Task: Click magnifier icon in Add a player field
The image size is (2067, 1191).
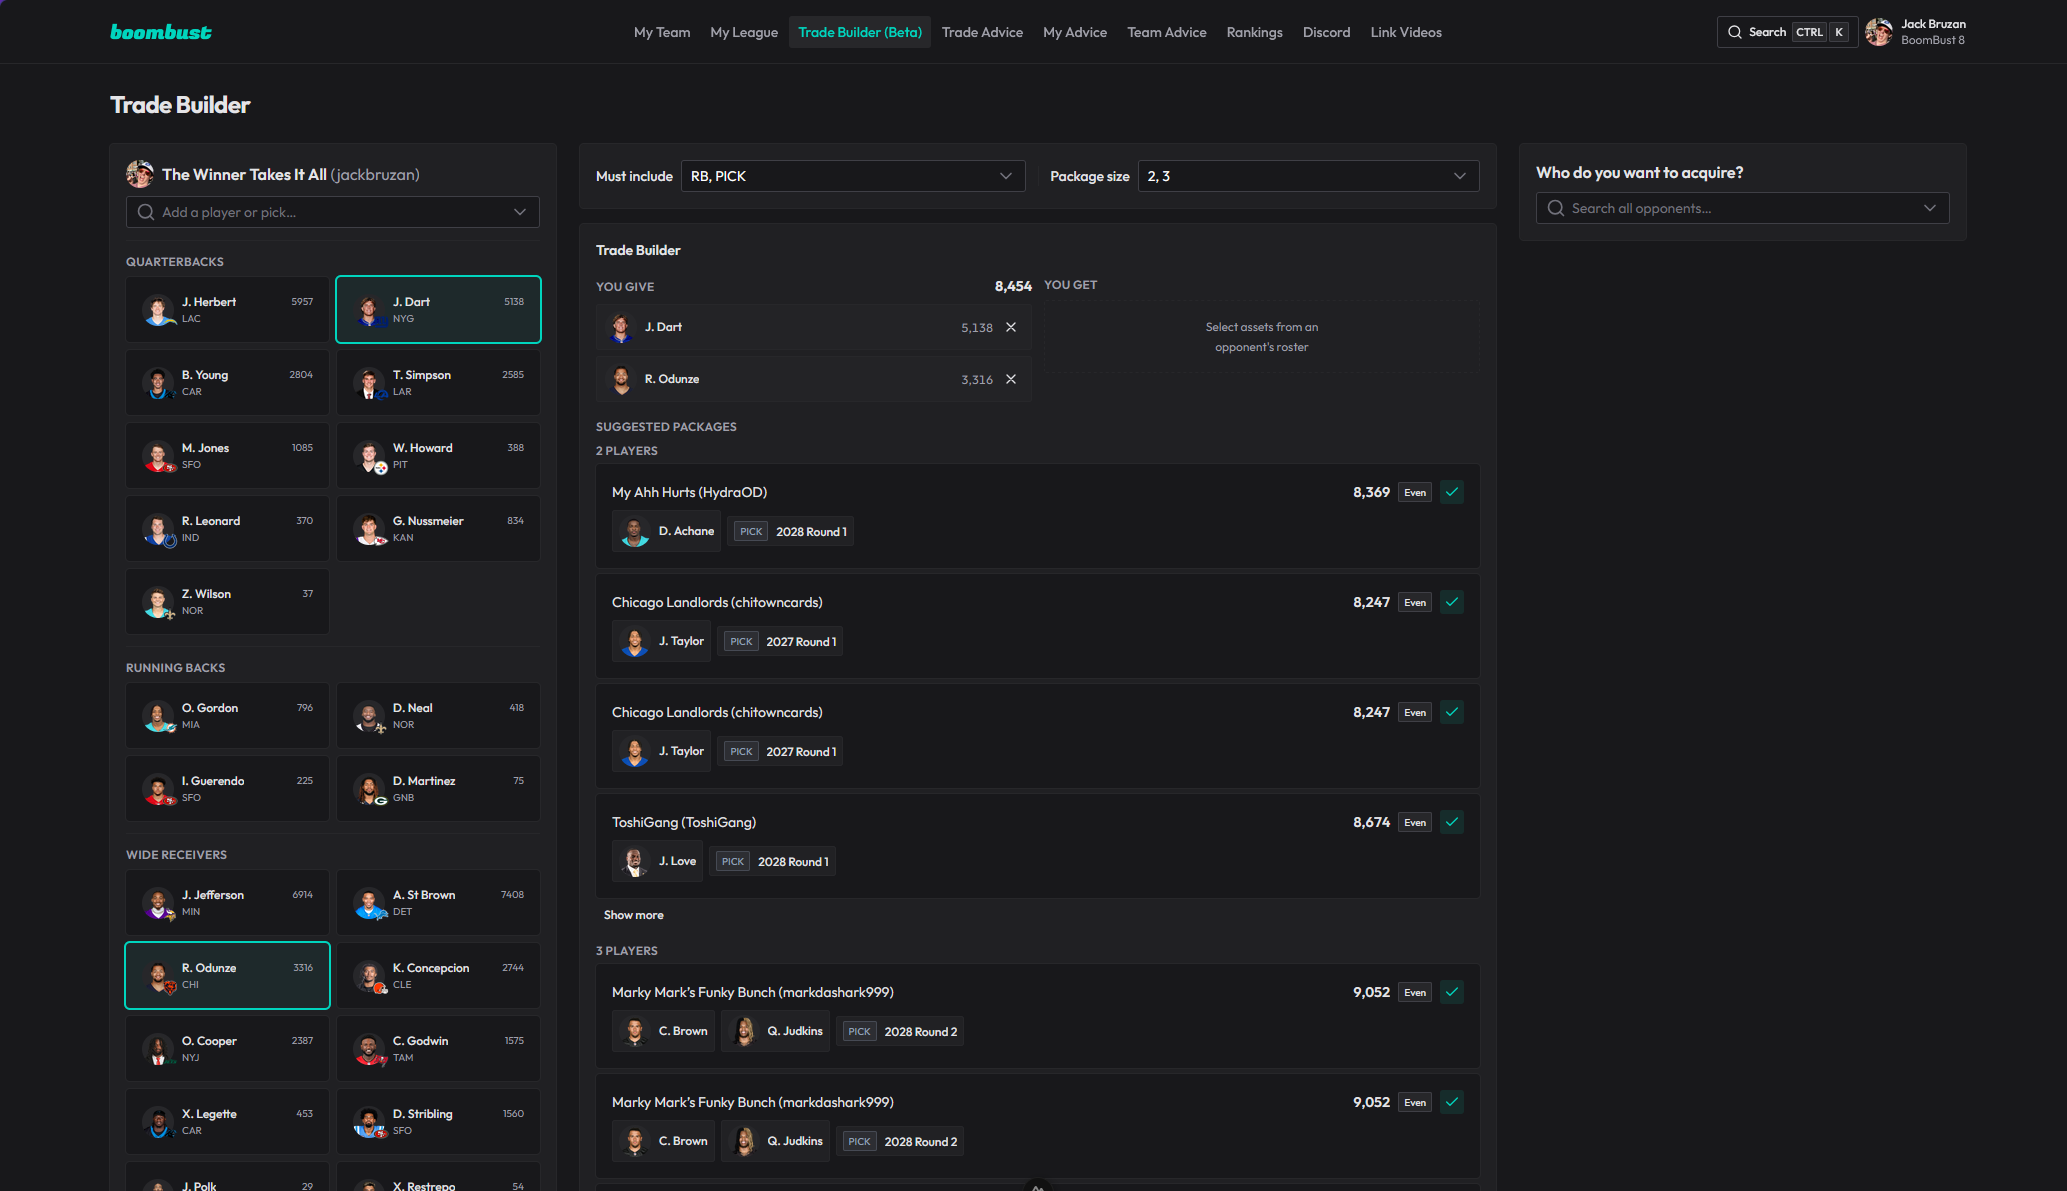Action: tap(146, 212)
